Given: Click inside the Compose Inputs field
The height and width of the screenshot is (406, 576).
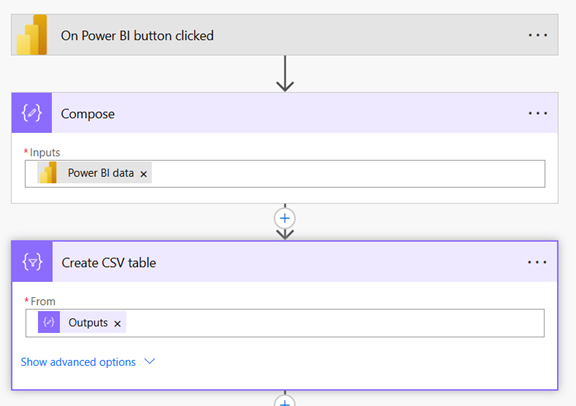Looking at the screenshot, I should click(x=285, y=174).
